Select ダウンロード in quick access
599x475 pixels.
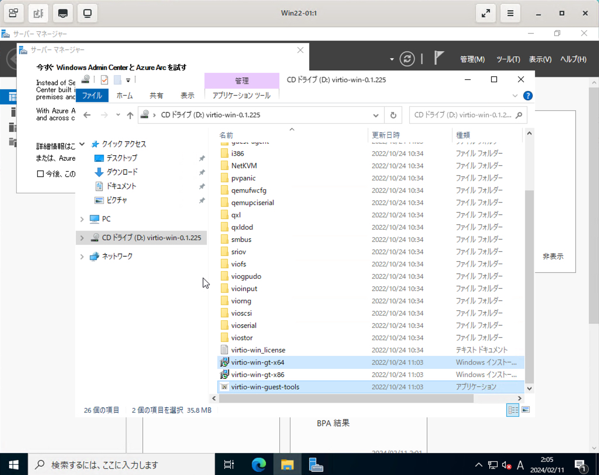[122, 172]
